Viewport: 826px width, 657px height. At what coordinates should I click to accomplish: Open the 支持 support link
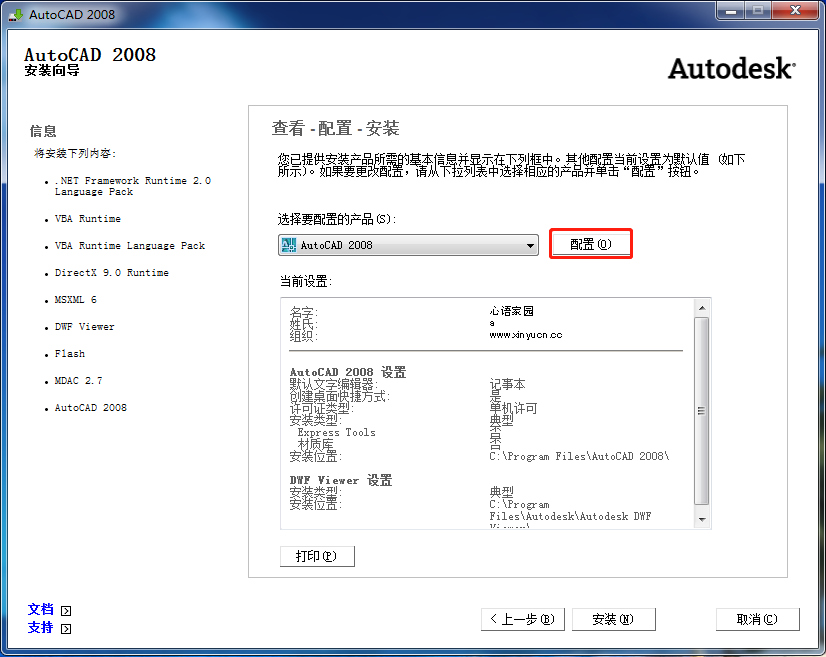tap(41, 628)
